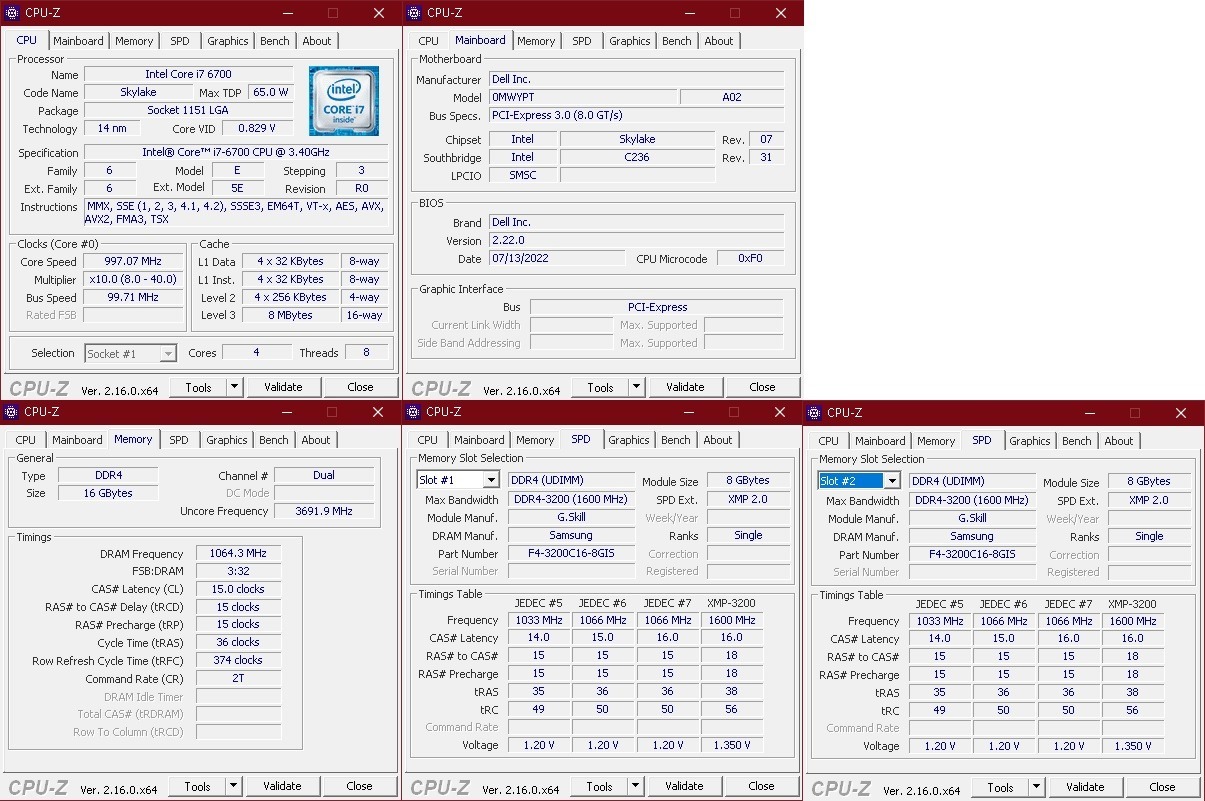Click Close button in Slot #2 SPD window
Screen dimensions: 1205x801
coord(1162,787)
